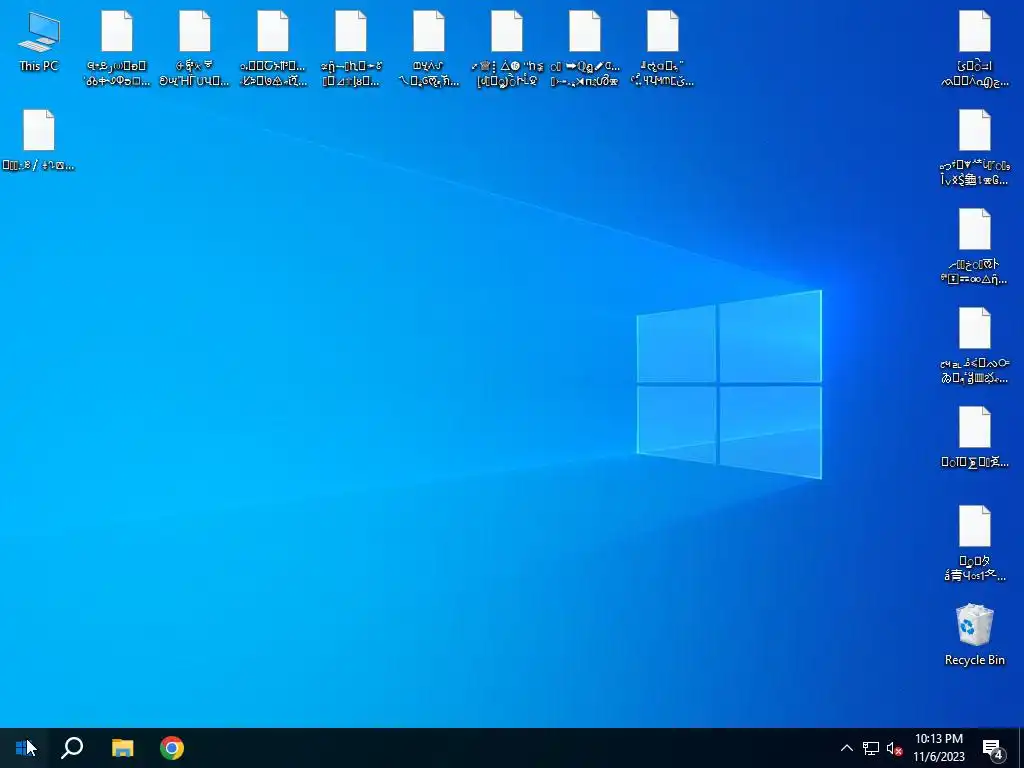This screenshot has width=1024, height=768.
Task: Select the file with crown symbol in name
Action: (507, 49)
